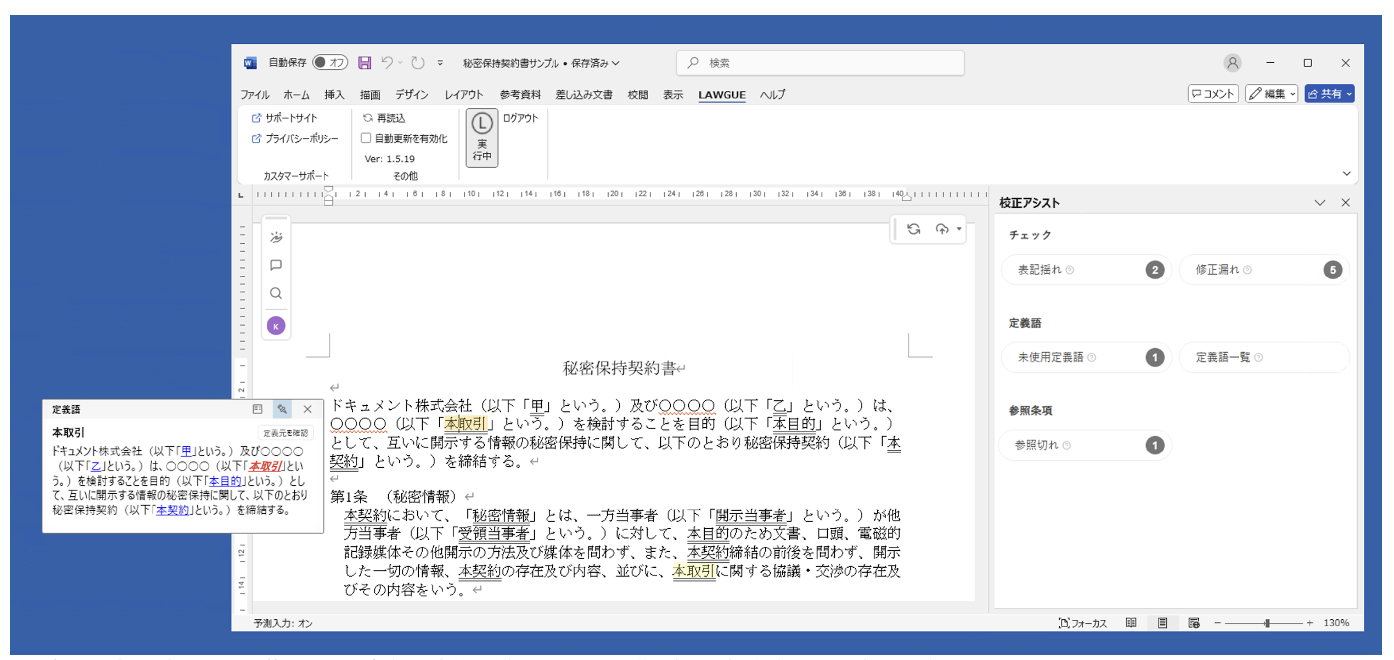
Task: Click the pin icon in 定義語 popup
Action: (x=282, y=409)
